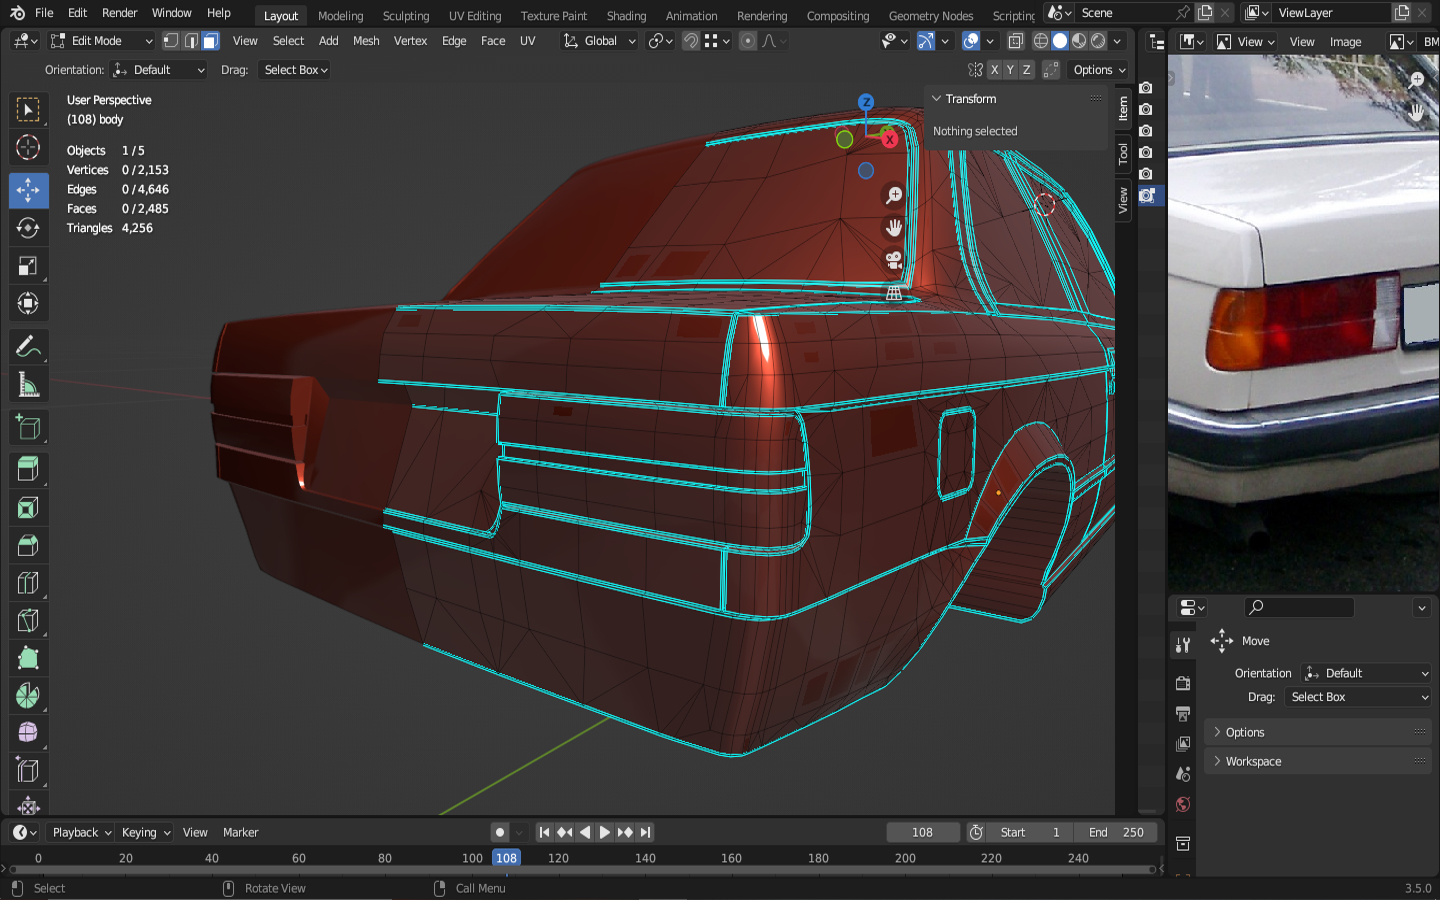Enable face select mode
Image resolution: width=1440 pixels, height=900 pixels.
click(210, 41)
